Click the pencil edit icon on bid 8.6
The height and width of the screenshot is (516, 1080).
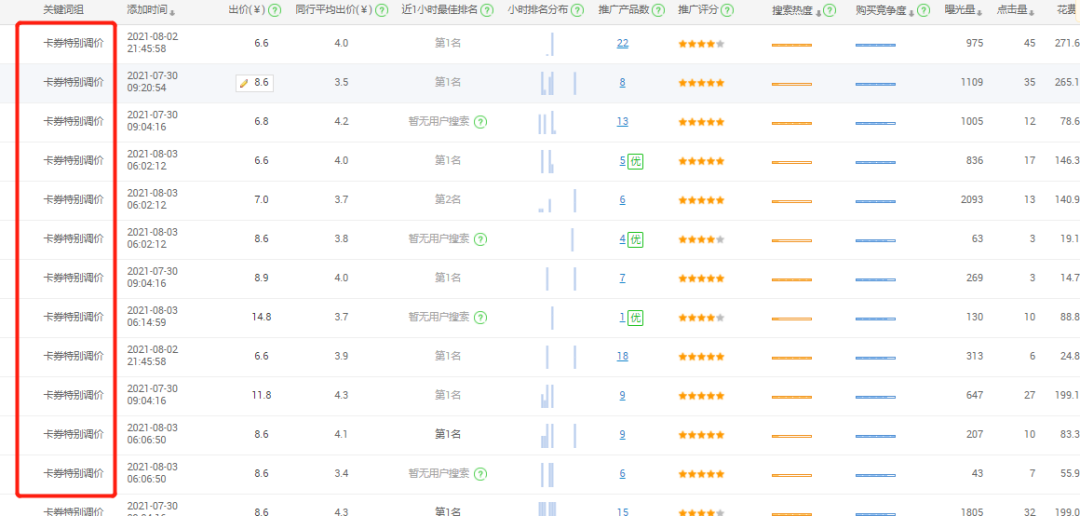click(x=243, y=83)
